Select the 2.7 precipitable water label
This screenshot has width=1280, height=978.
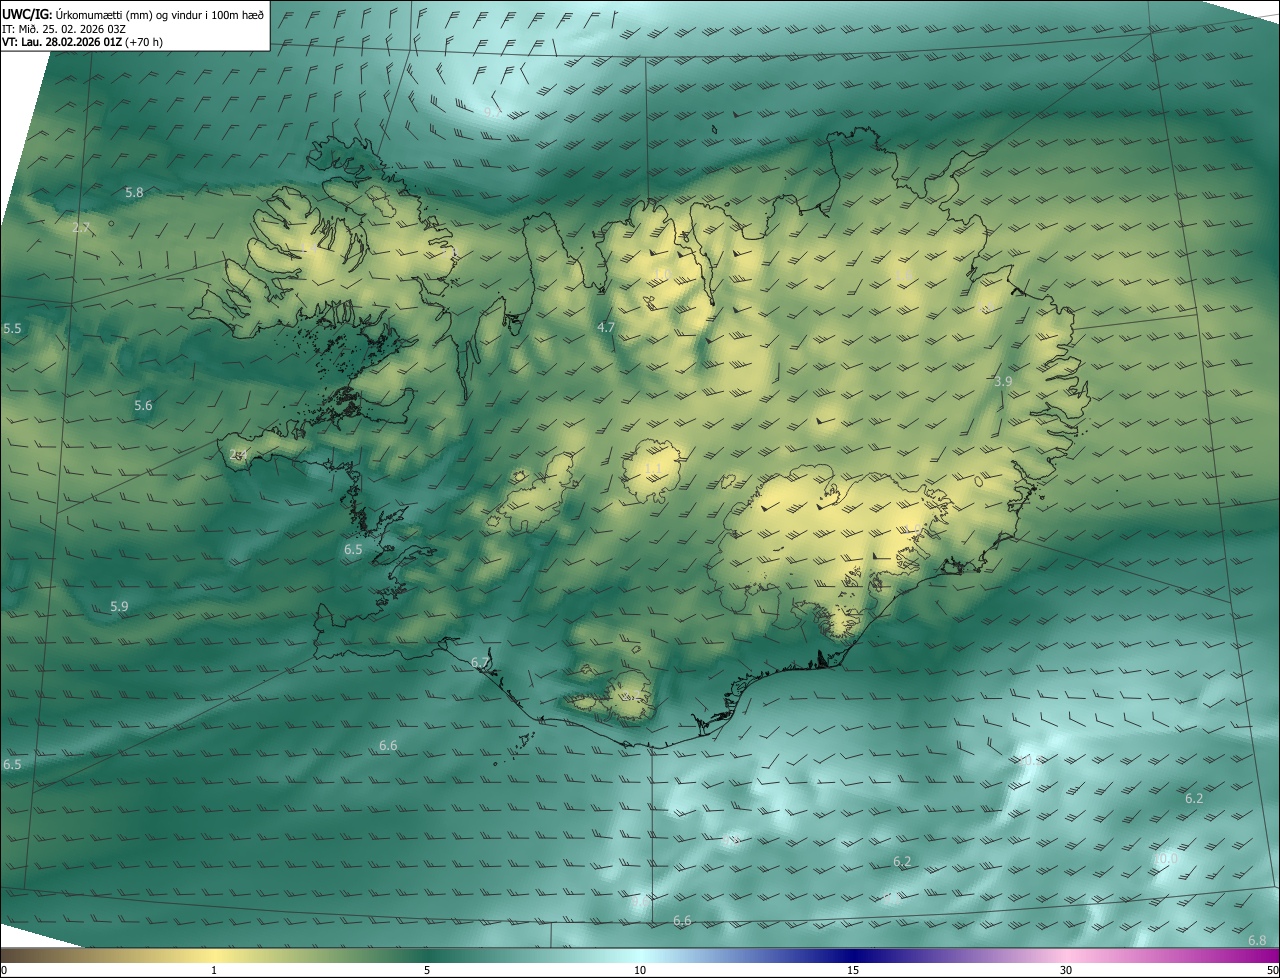click(x=82, y=228)
